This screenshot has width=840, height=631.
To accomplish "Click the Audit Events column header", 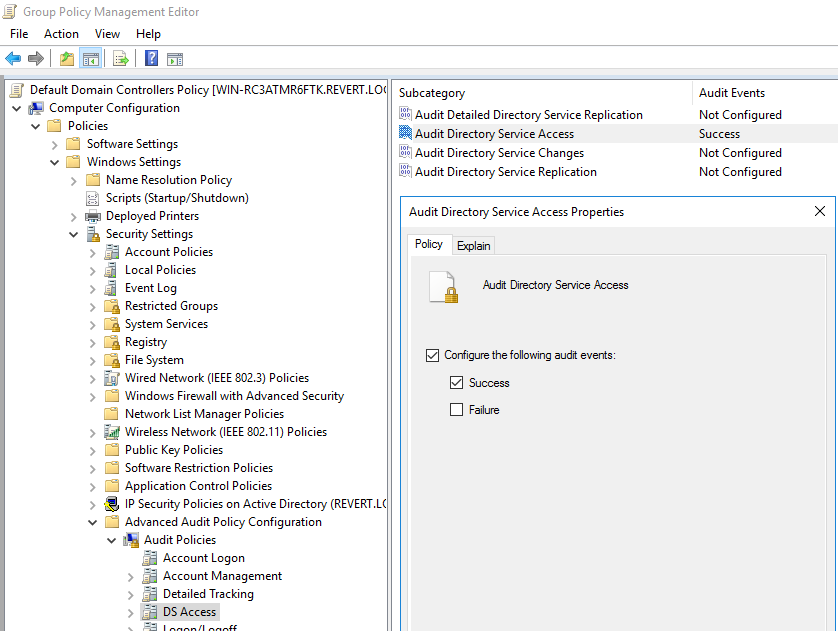I will [x=732, y=93].
